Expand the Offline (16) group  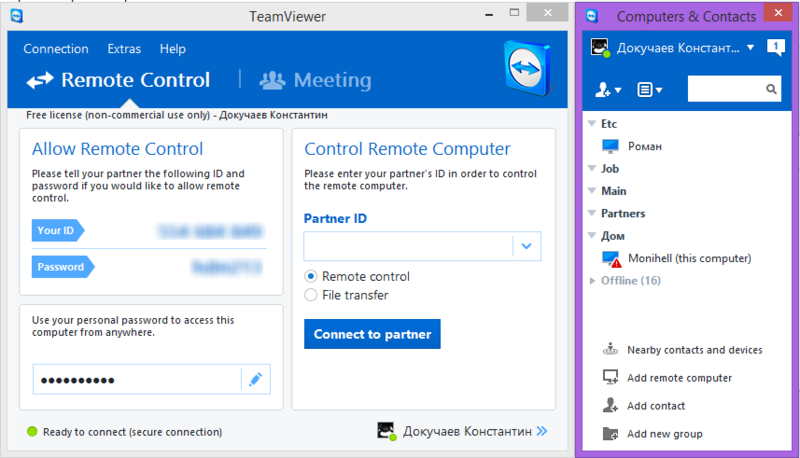(x=592, y=281)
